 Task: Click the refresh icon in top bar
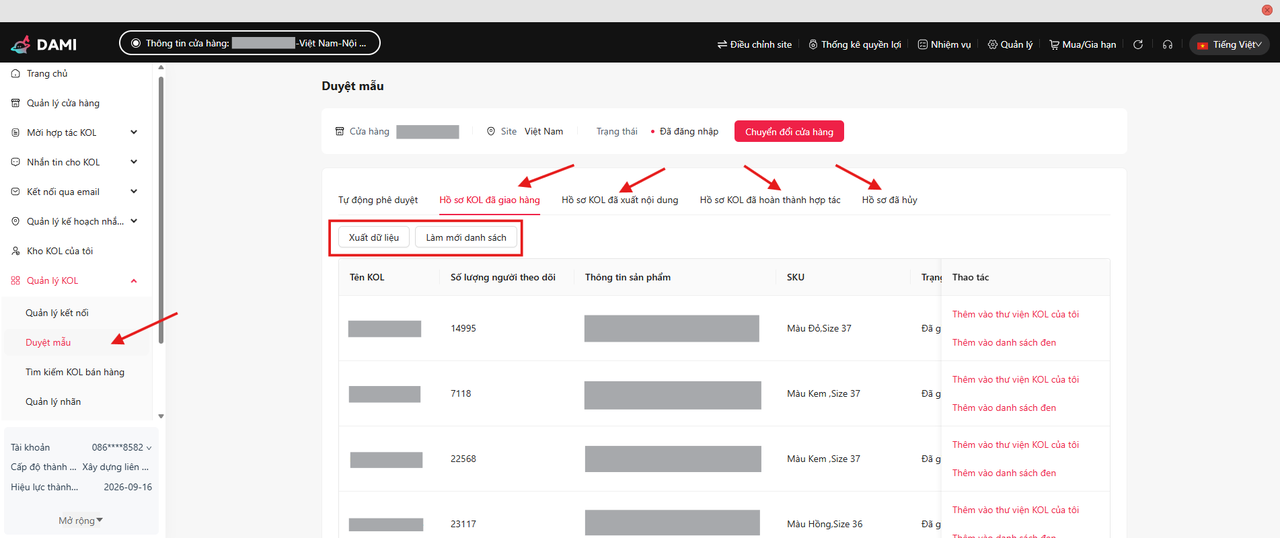click(x=1138, y=44)
